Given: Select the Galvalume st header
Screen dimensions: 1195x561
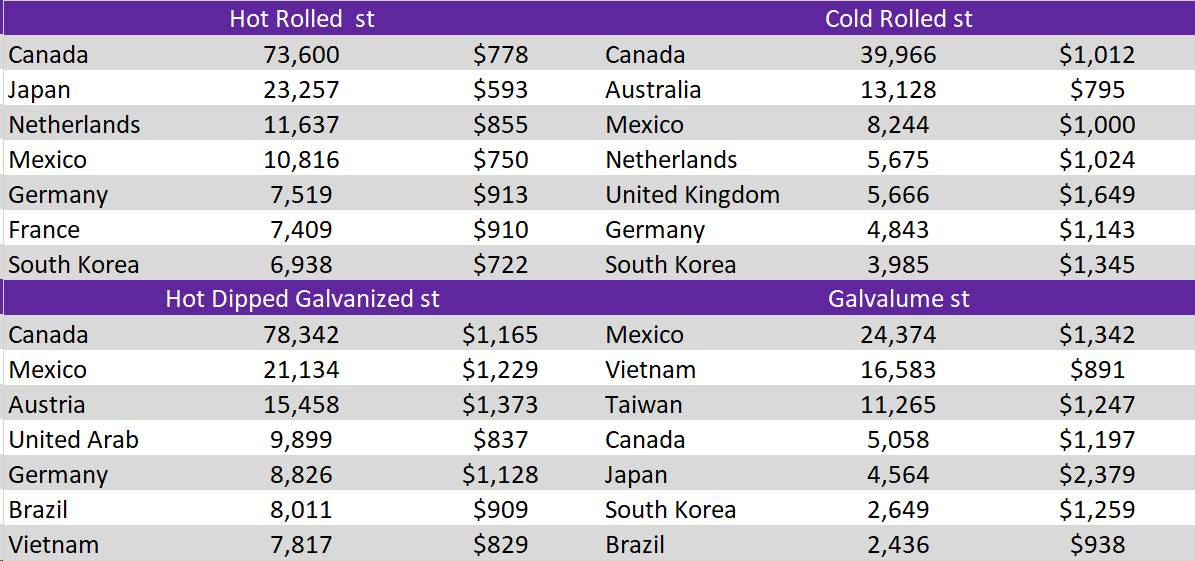Looking at the screenshot, I should (899, 299).
